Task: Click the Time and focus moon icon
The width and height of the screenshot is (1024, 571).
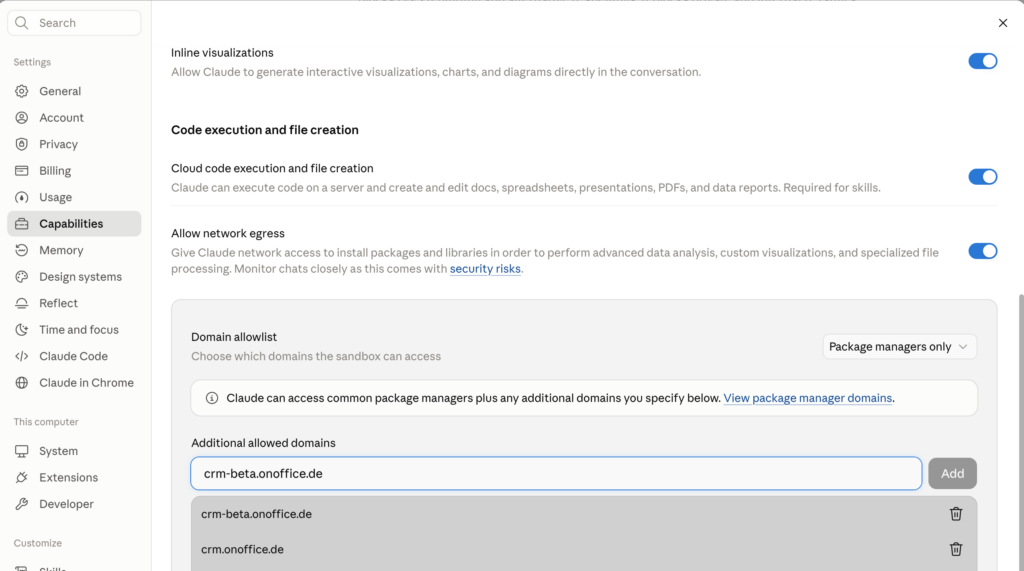Action: tap(22, 329)
